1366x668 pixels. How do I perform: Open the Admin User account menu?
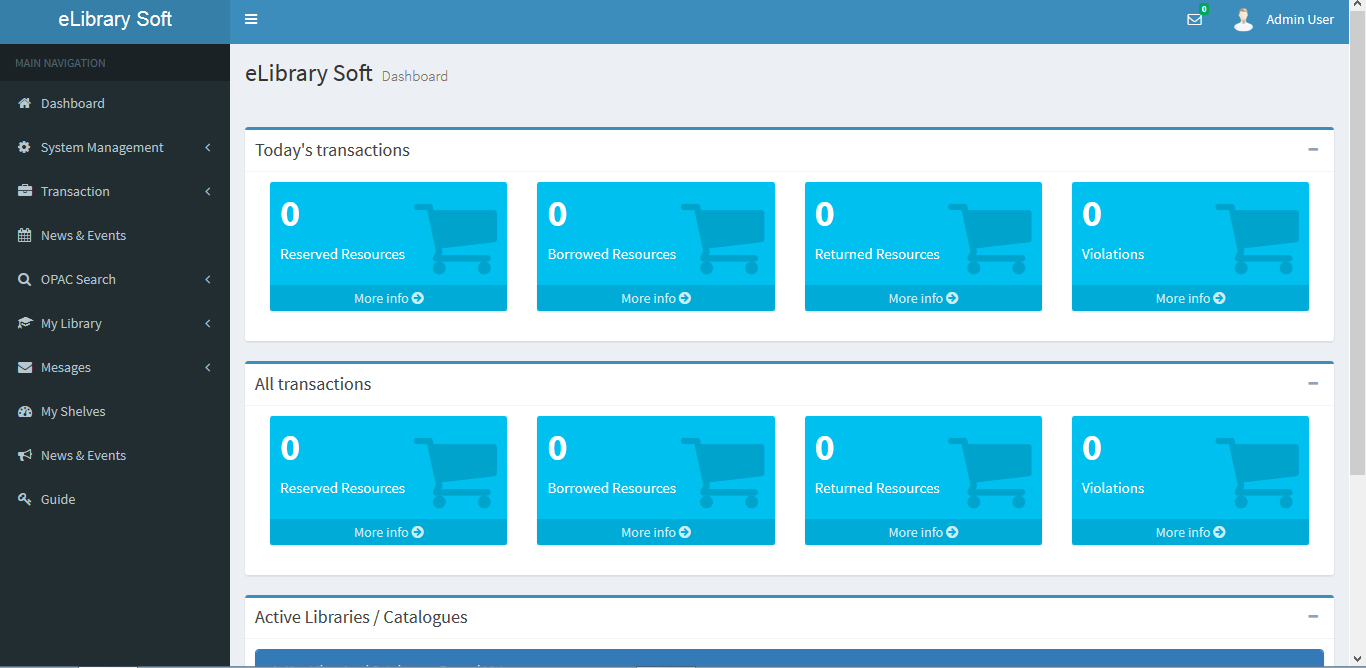click(1285, 19)
